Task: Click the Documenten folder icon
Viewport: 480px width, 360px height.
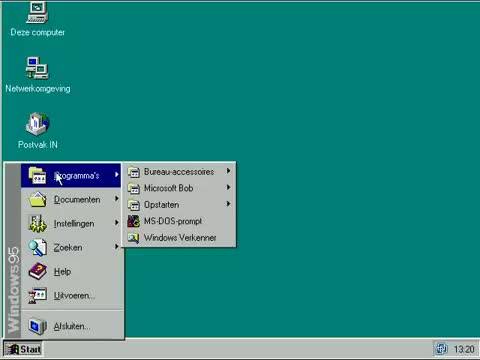Action: (37, 199)
